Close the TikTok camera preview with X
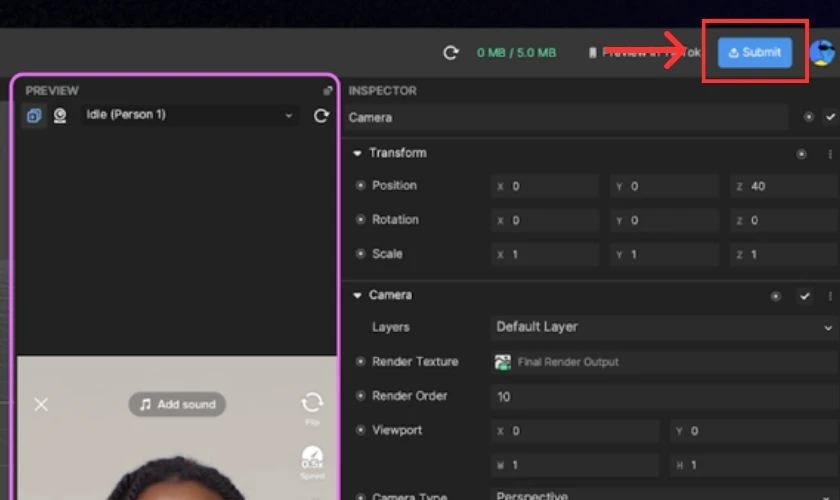Screen dimensions: 840x500 pyautogui.click(x=41, y=404)
